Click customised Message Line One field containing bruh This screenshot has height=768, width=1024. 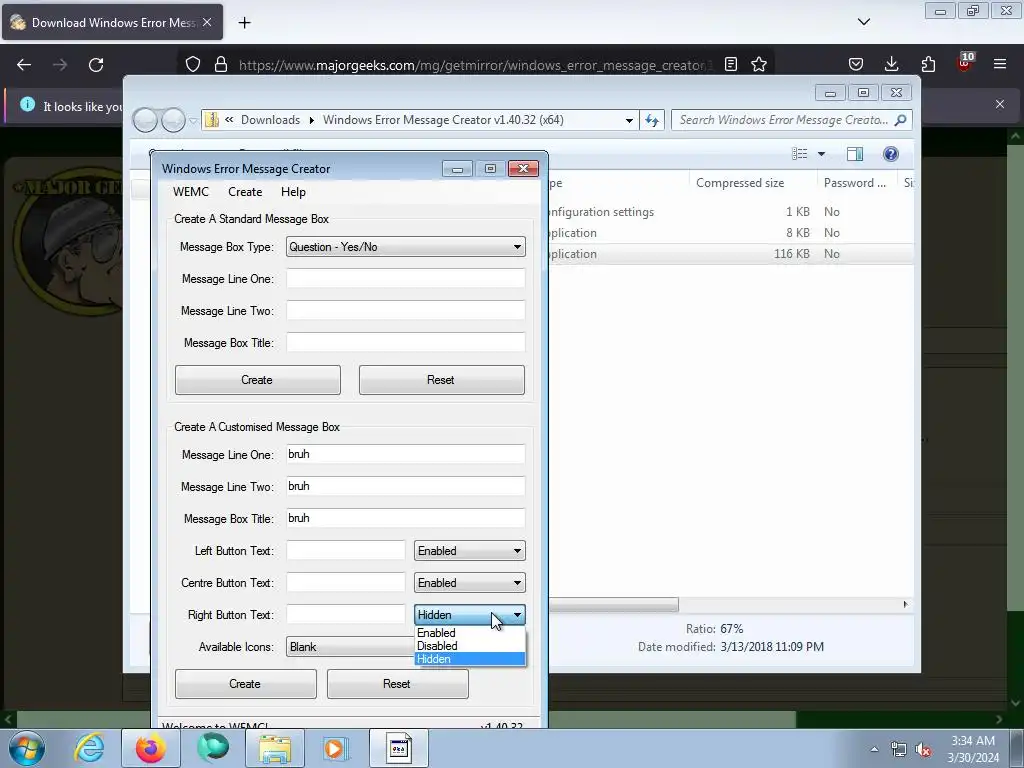point(406,455)
